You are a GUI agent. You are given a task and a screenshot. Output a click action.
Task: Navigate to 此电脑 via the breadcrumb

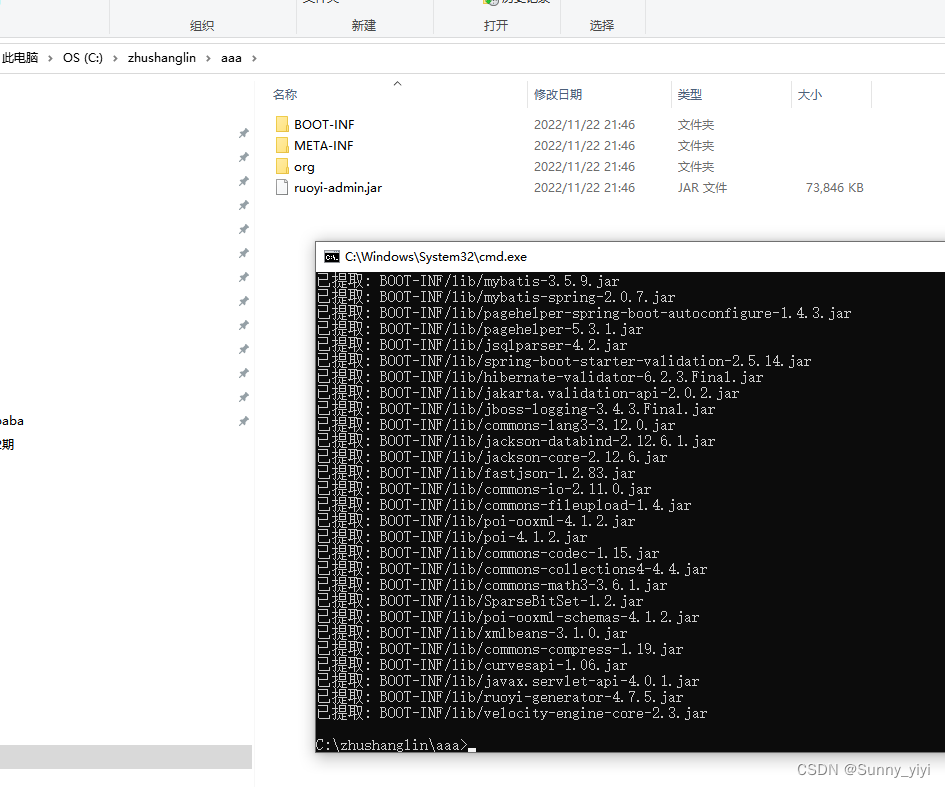pyautogui.click(x=20, y=57)
